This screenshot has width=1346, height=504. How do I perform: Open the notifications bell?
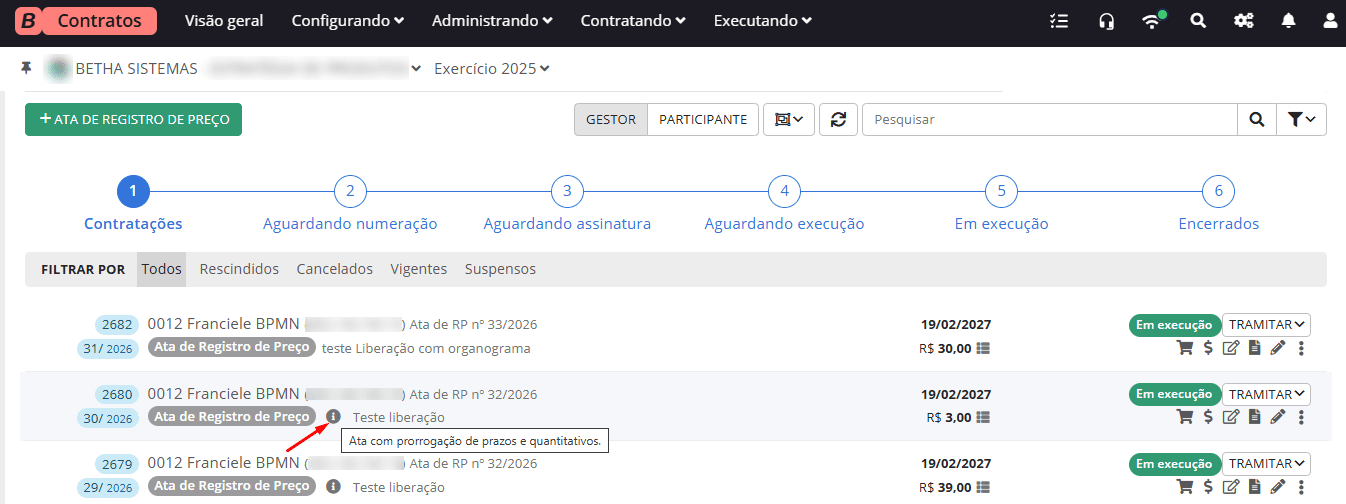click(1289, 21)
